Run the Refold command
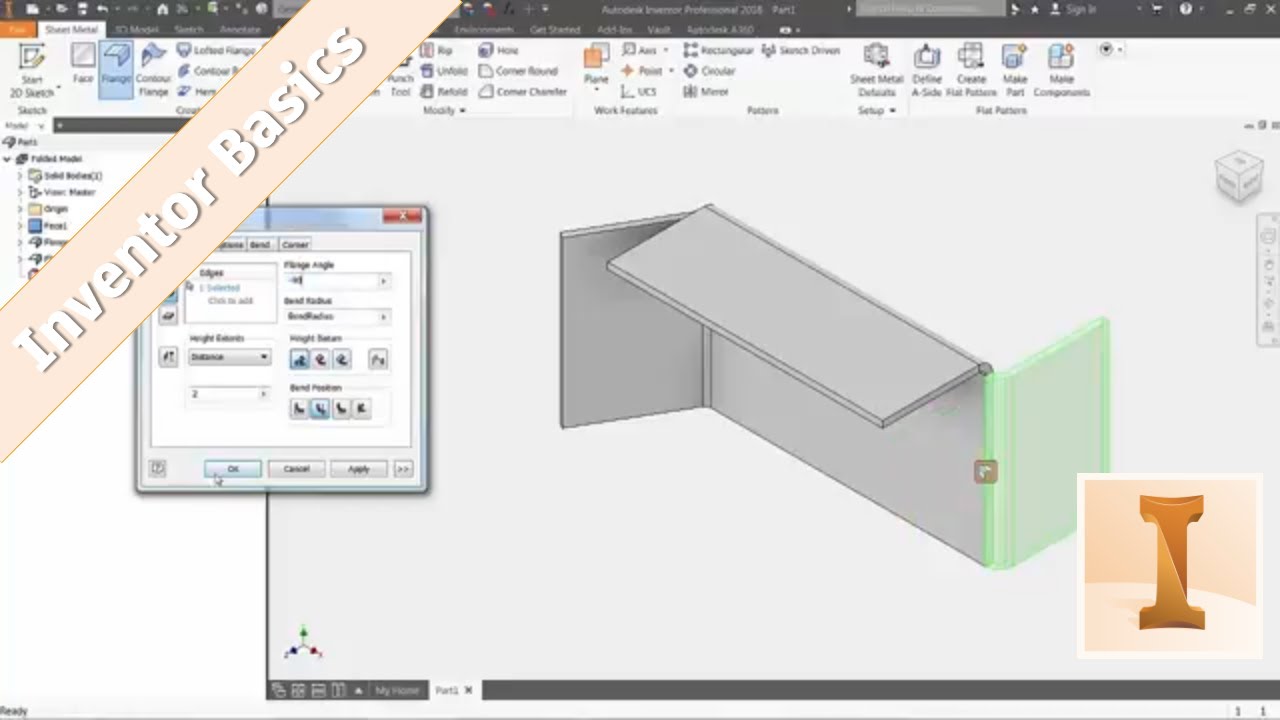 pyautogui.click(x=442, y=91)
